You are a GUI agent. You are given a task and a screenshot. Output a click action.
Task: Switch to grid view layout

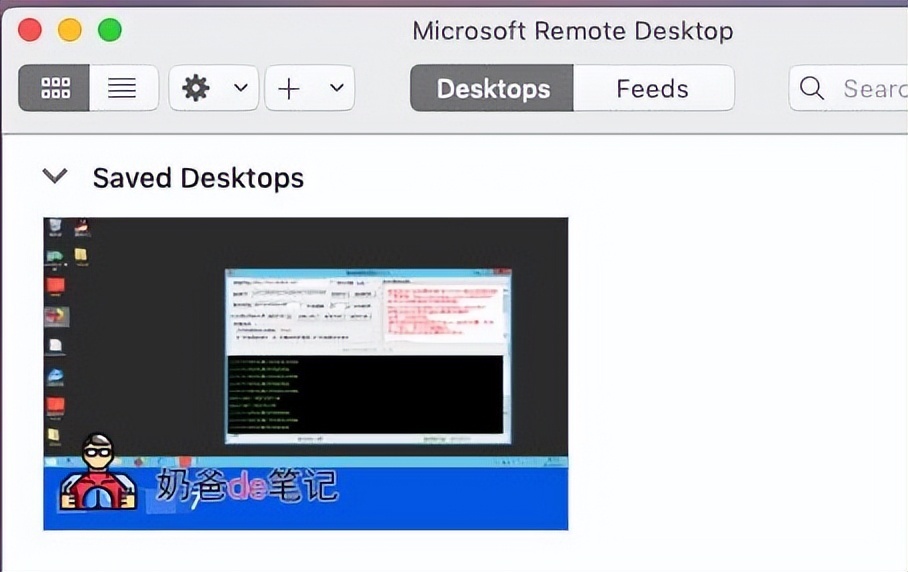pos(54,88)
